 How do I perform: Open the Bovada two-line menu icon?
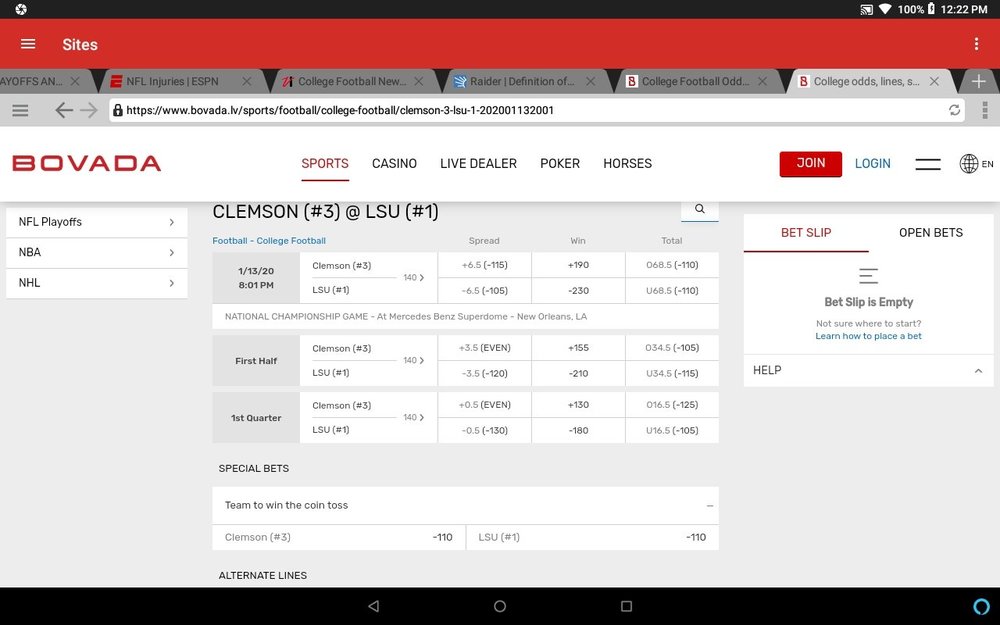point(927,164)
